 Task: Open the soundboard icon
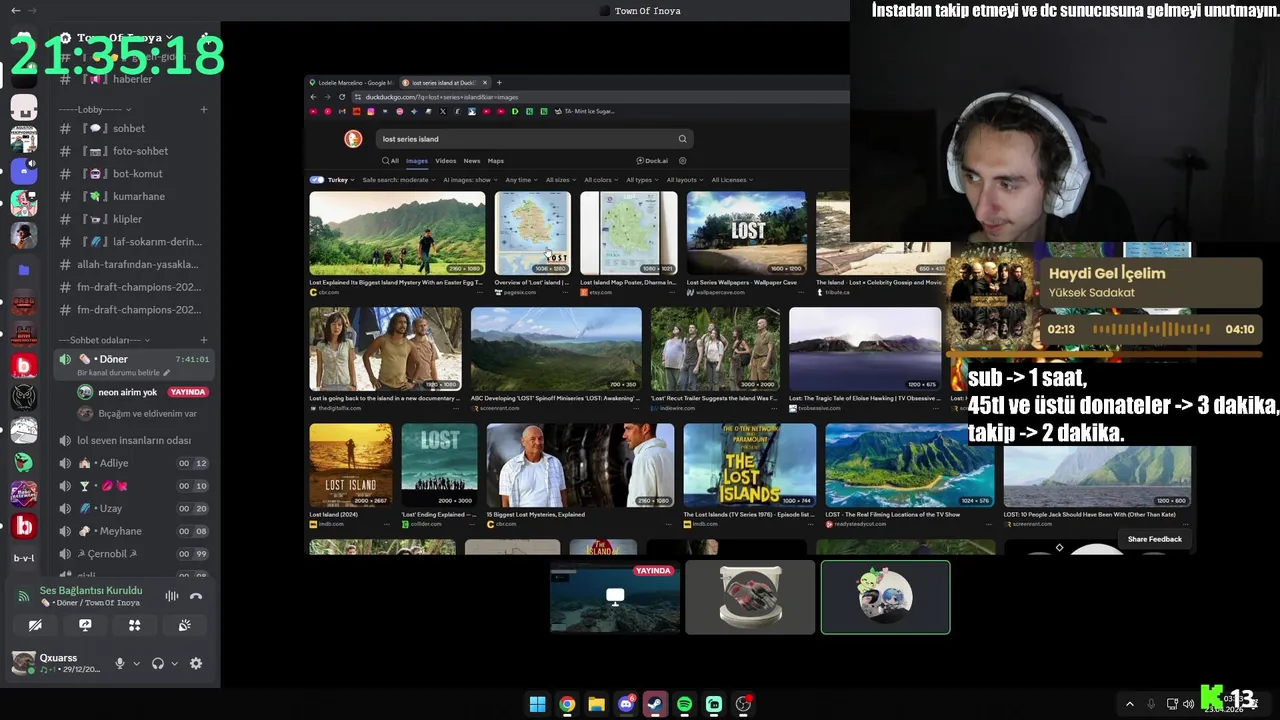click(x=185, y=625)
